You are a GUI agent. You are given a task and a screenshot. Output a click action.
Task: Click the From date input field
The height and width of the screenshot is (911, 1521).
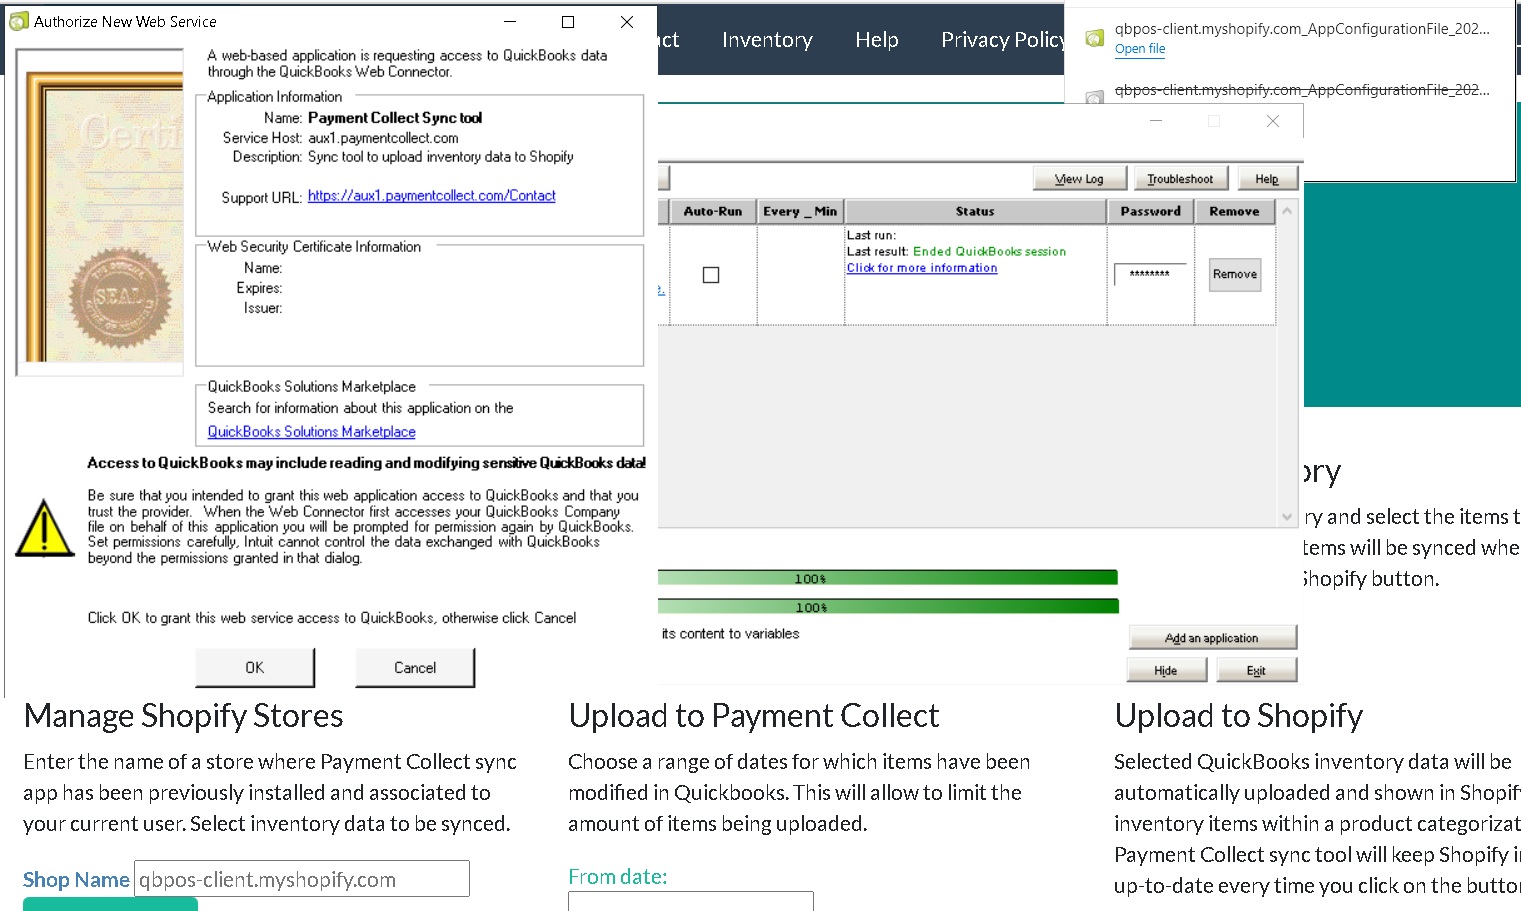pos(690,901)
